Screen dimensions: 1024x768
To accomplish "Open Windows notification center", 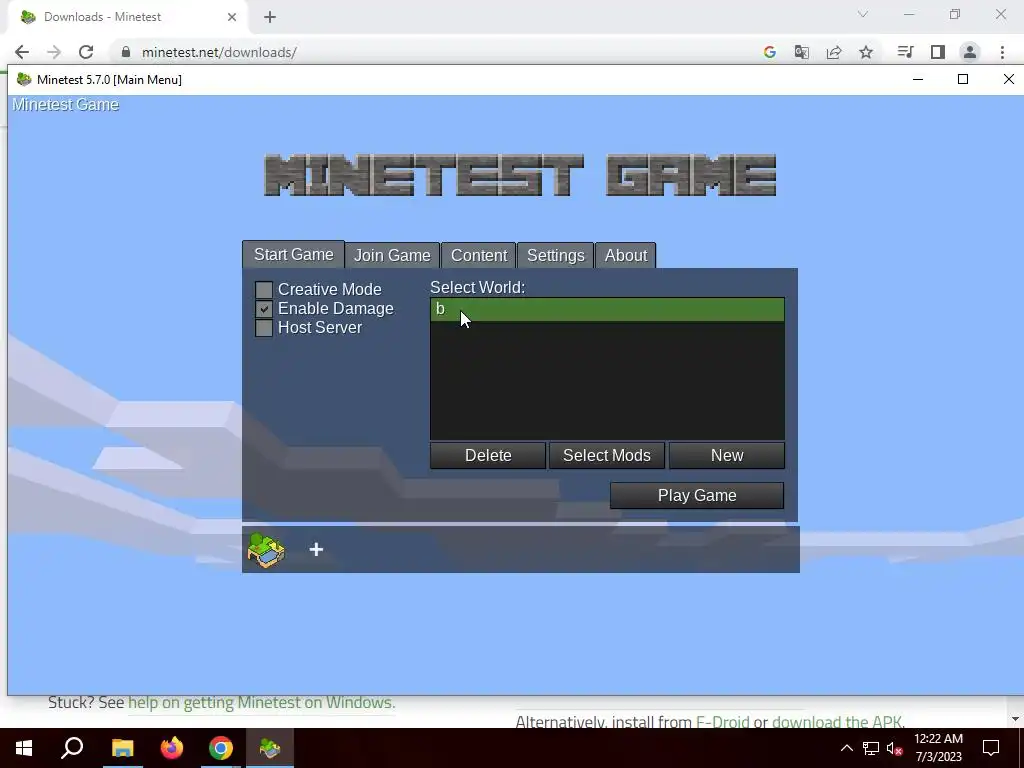I will coord(991,748).
